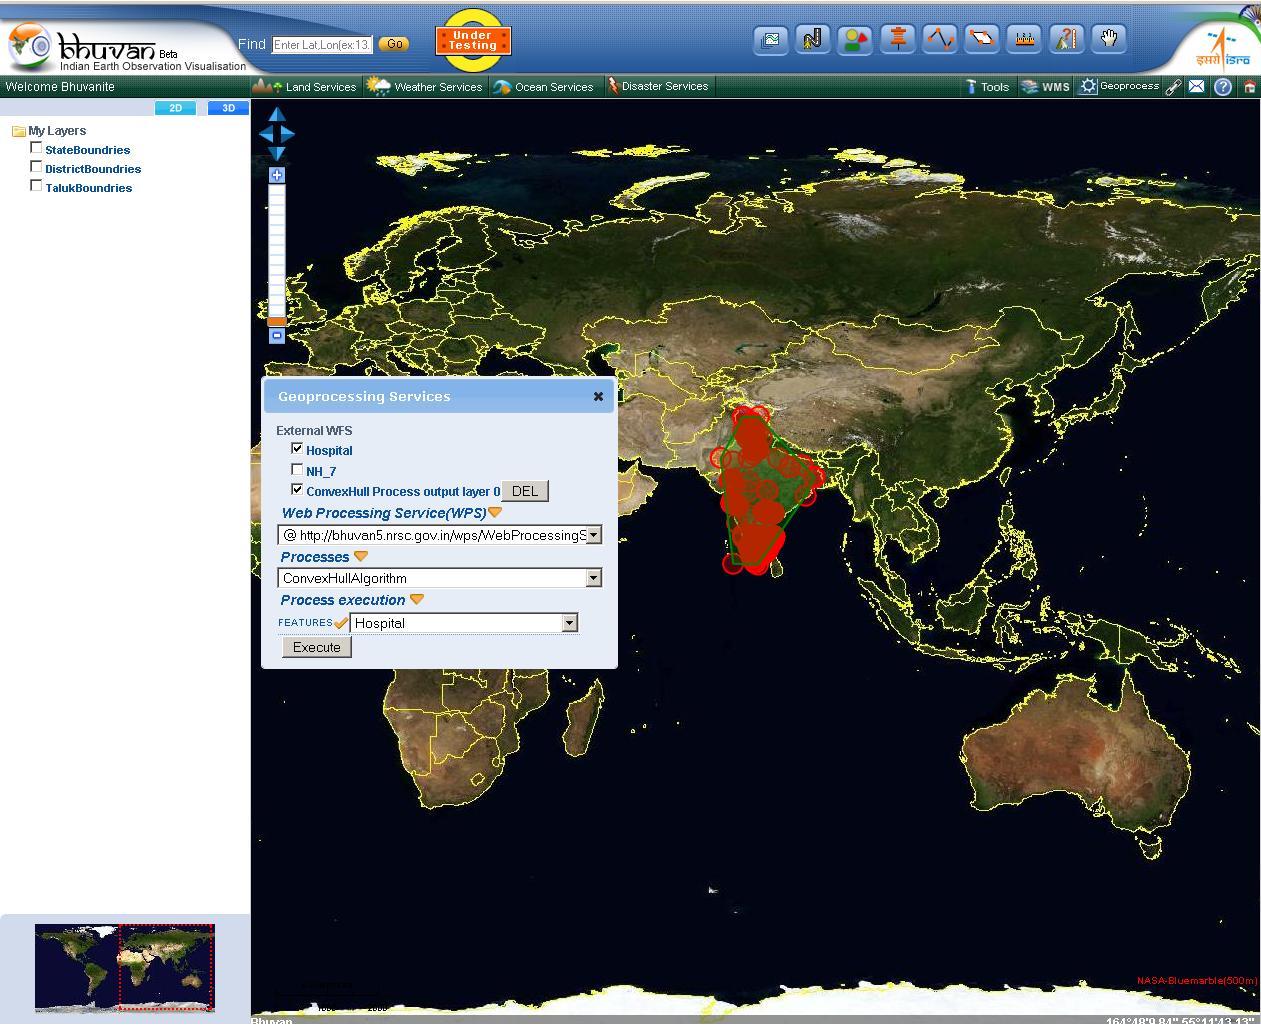Click the Go button
This screenshot has height=1027, width=1261.
(395, 44)
